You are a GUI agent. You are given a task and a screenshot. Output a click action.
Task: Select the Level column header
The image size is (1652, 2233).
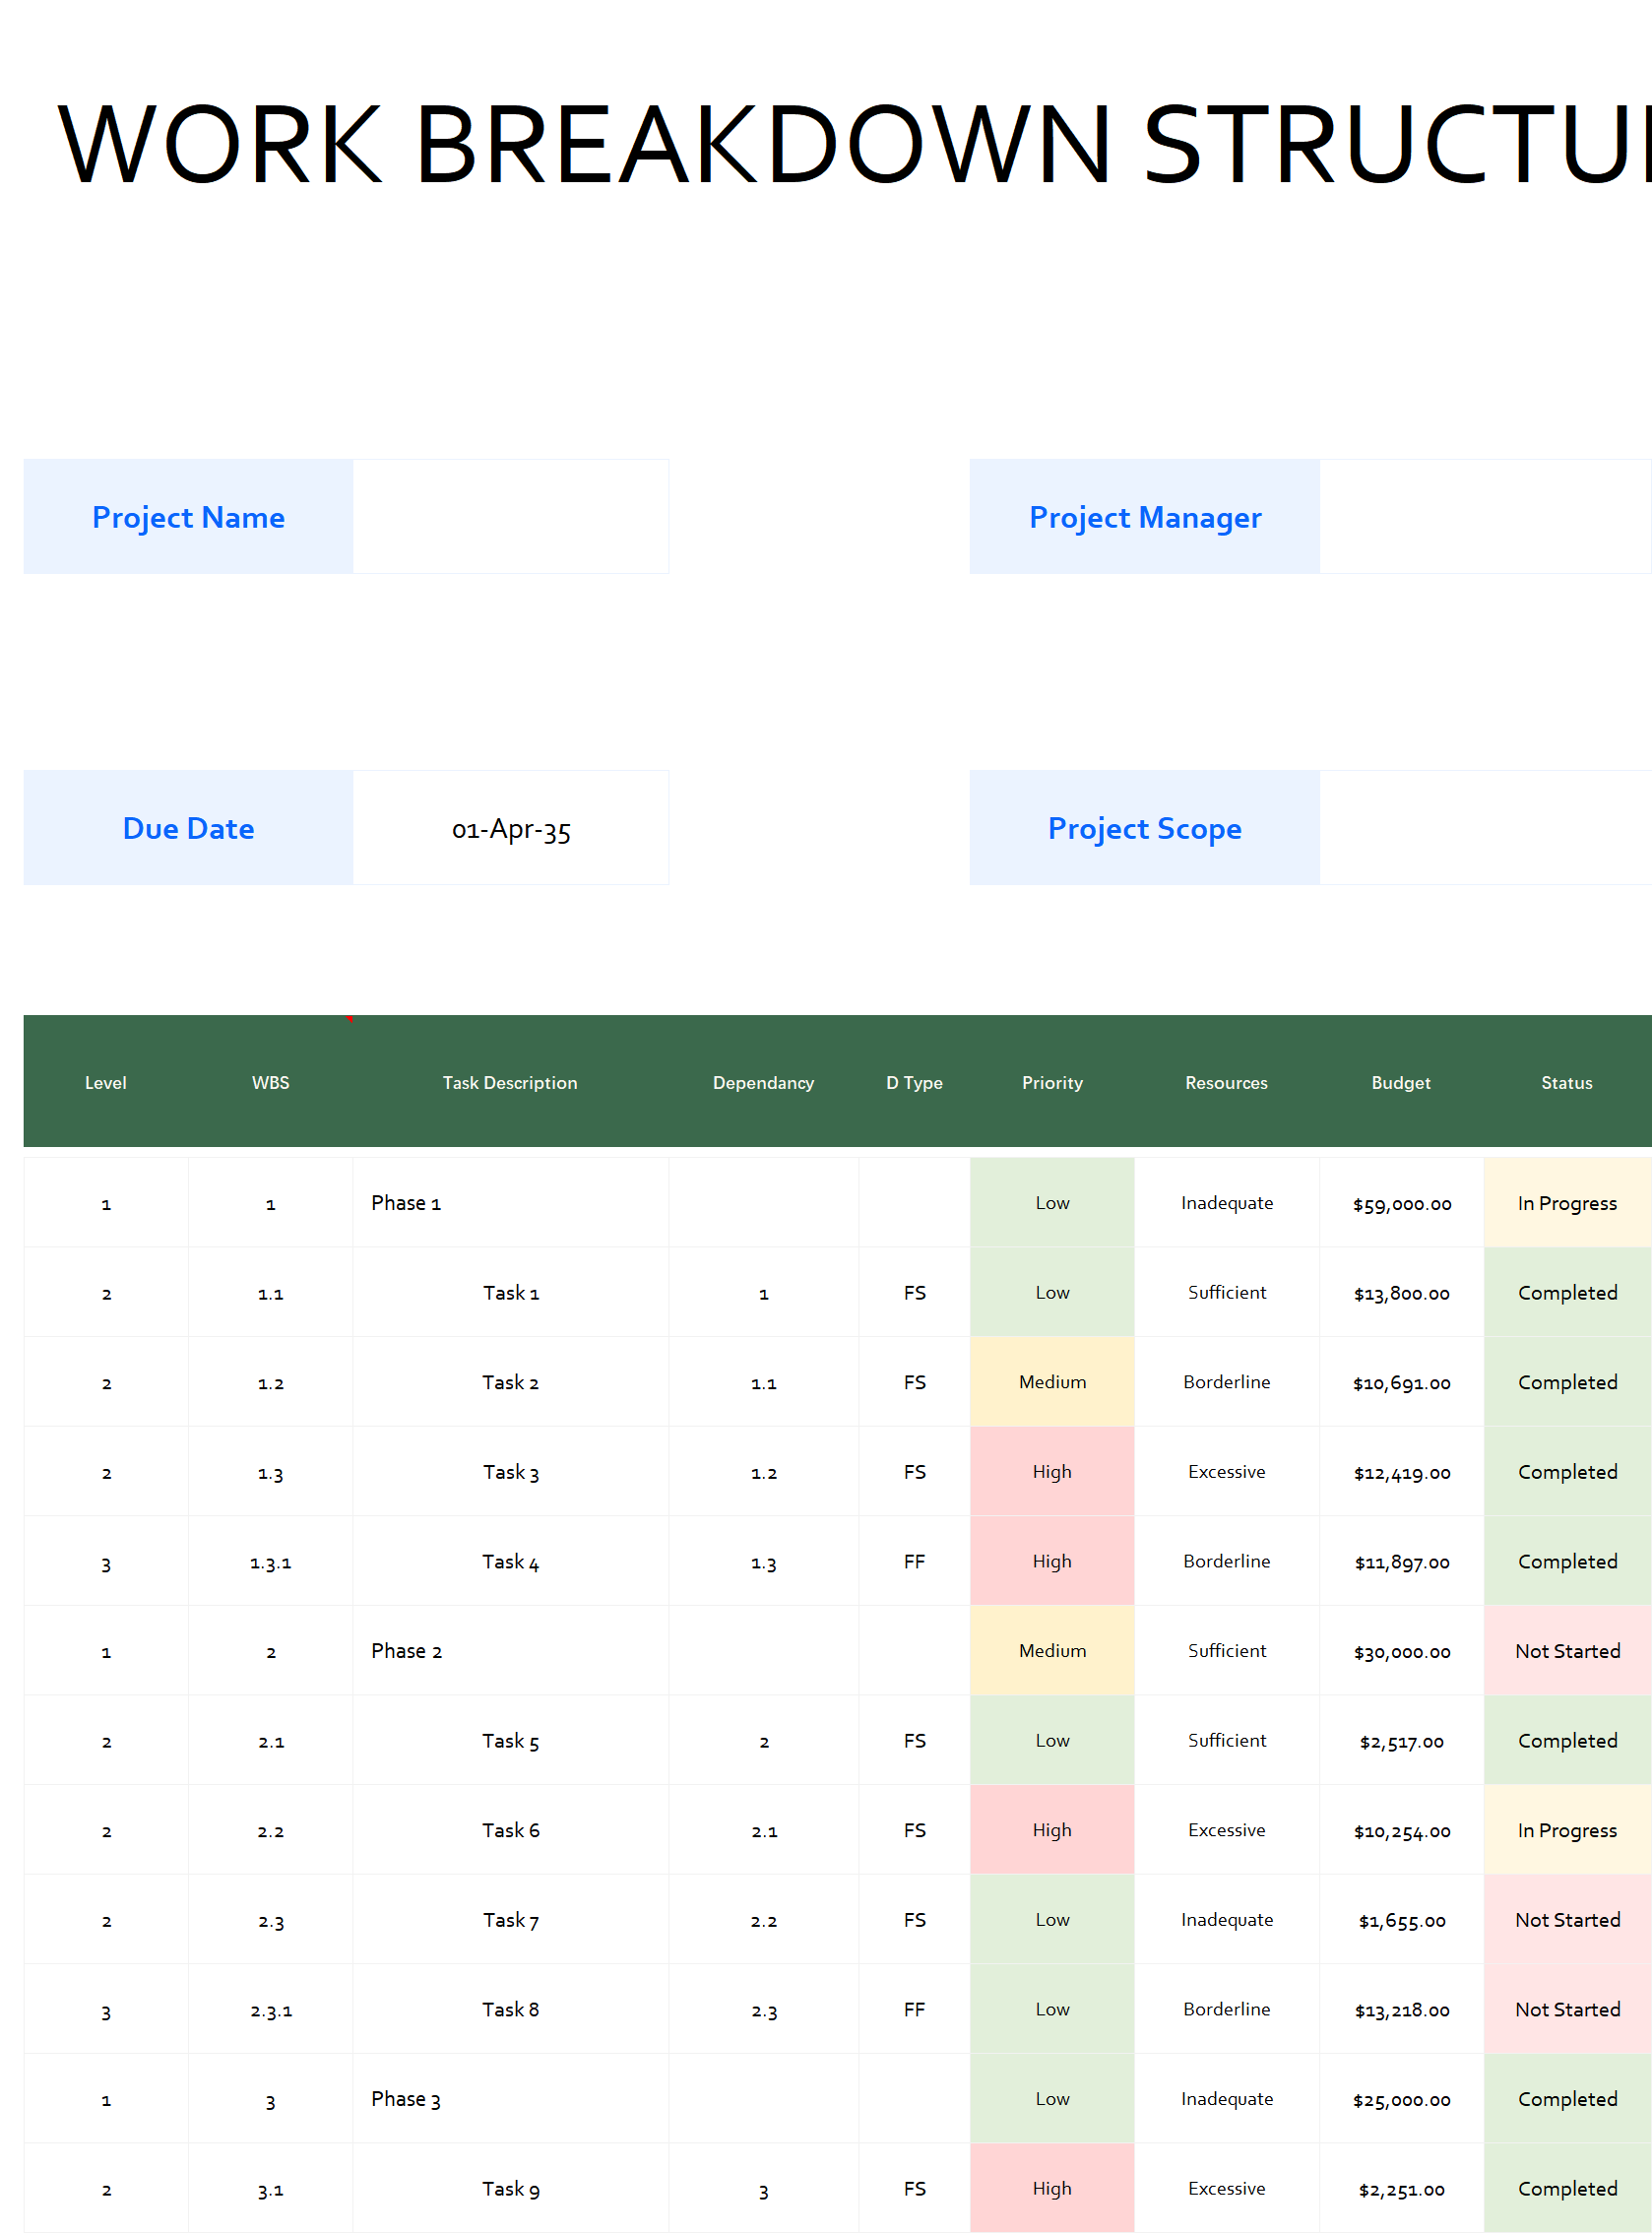coord(106,1082)
